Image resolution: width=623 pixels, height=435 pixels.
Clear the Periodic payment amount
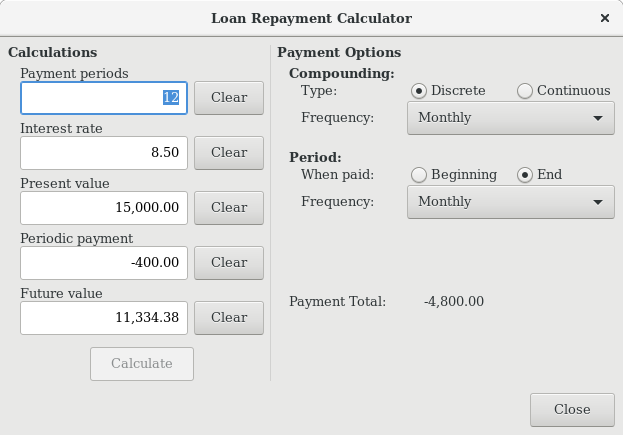point(228,263)
